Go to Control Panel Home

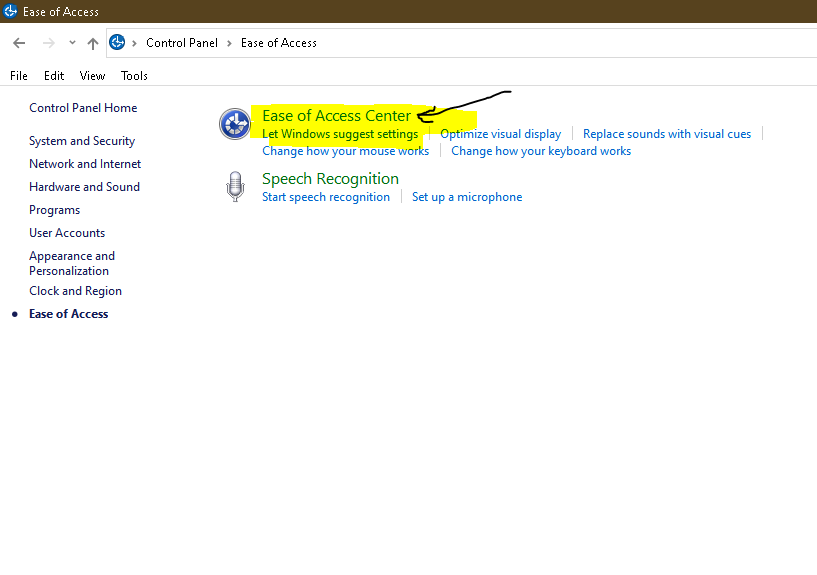point(83,108)
